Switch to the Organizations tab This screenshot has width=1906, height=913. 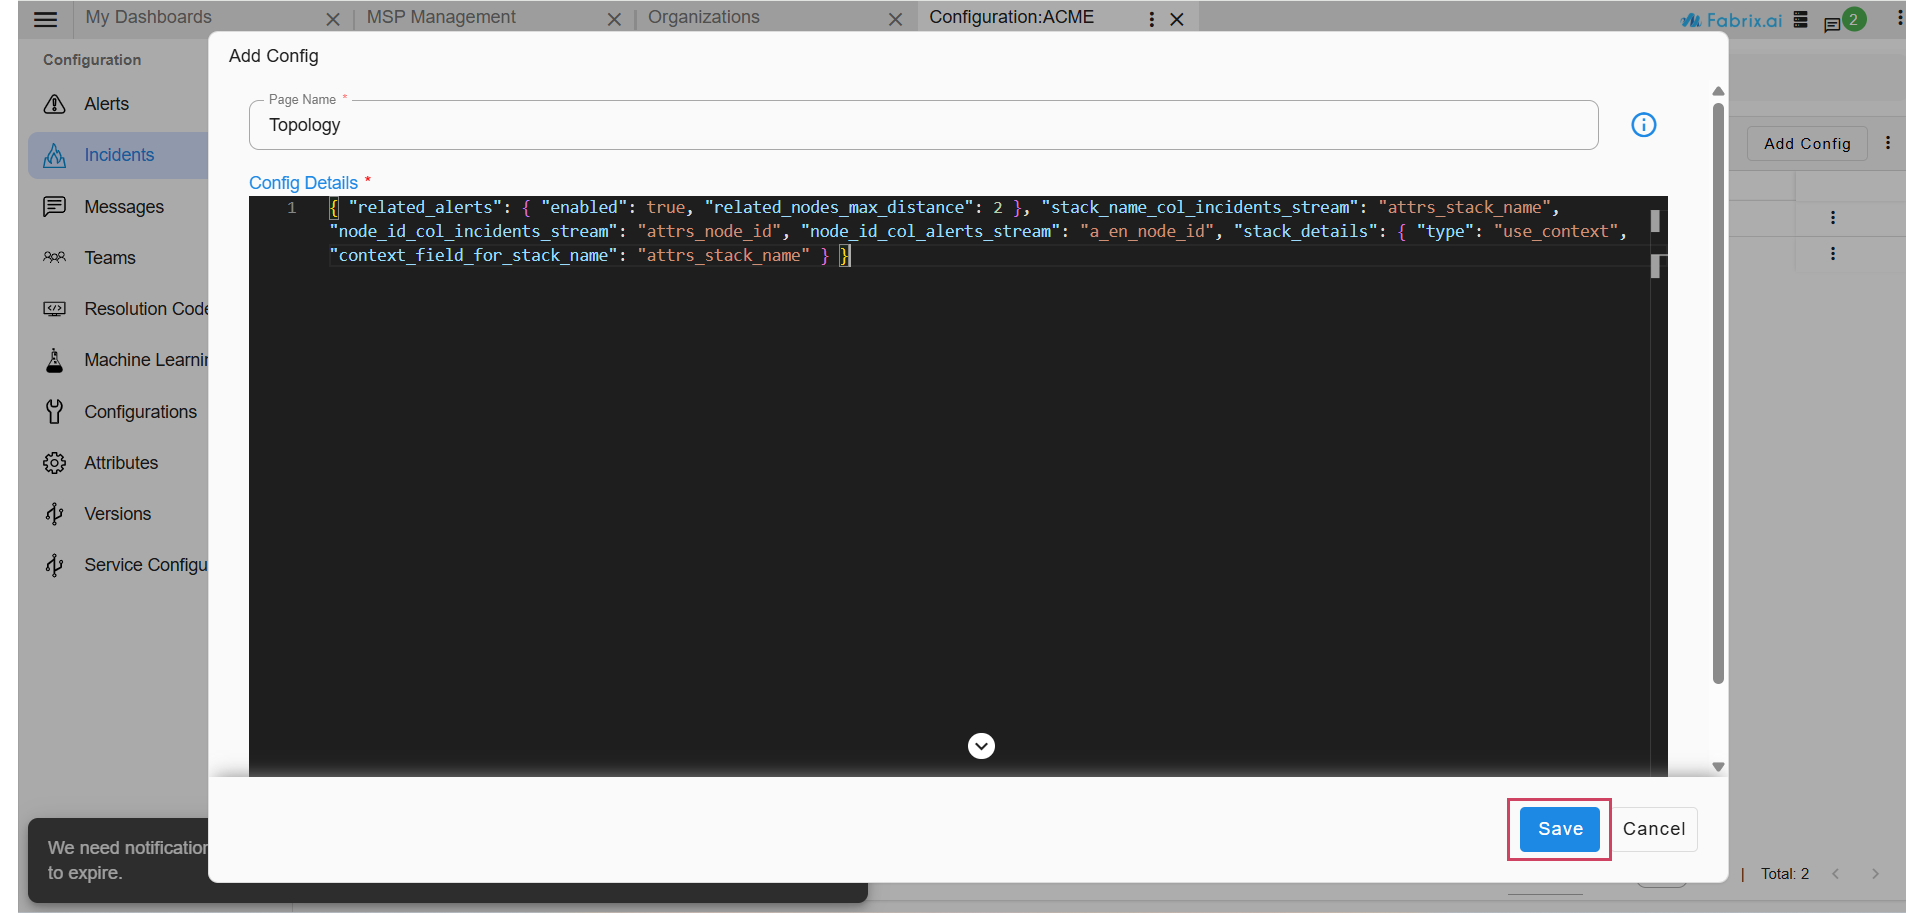pos(703,17)
